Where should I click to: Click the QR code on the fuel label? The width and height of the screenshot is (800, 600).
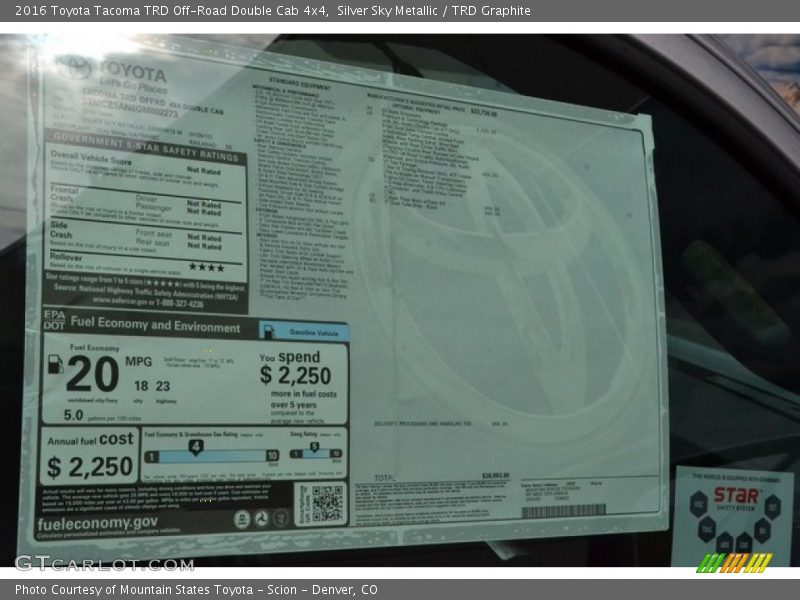coord(327,504)
